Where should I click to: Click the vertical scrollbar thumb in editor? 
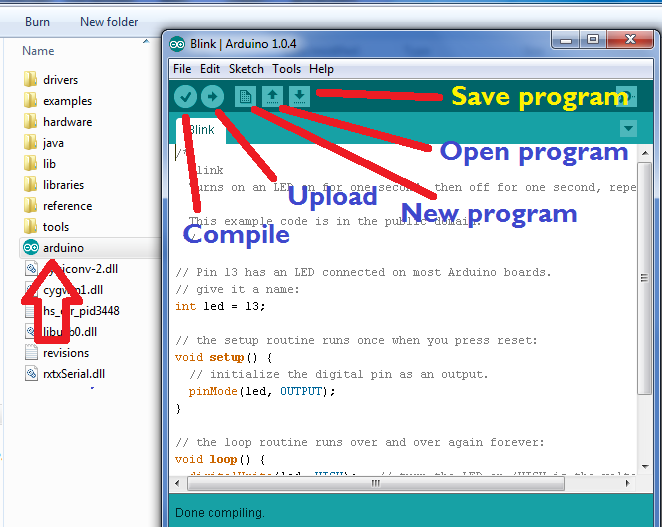coord(644,279)
